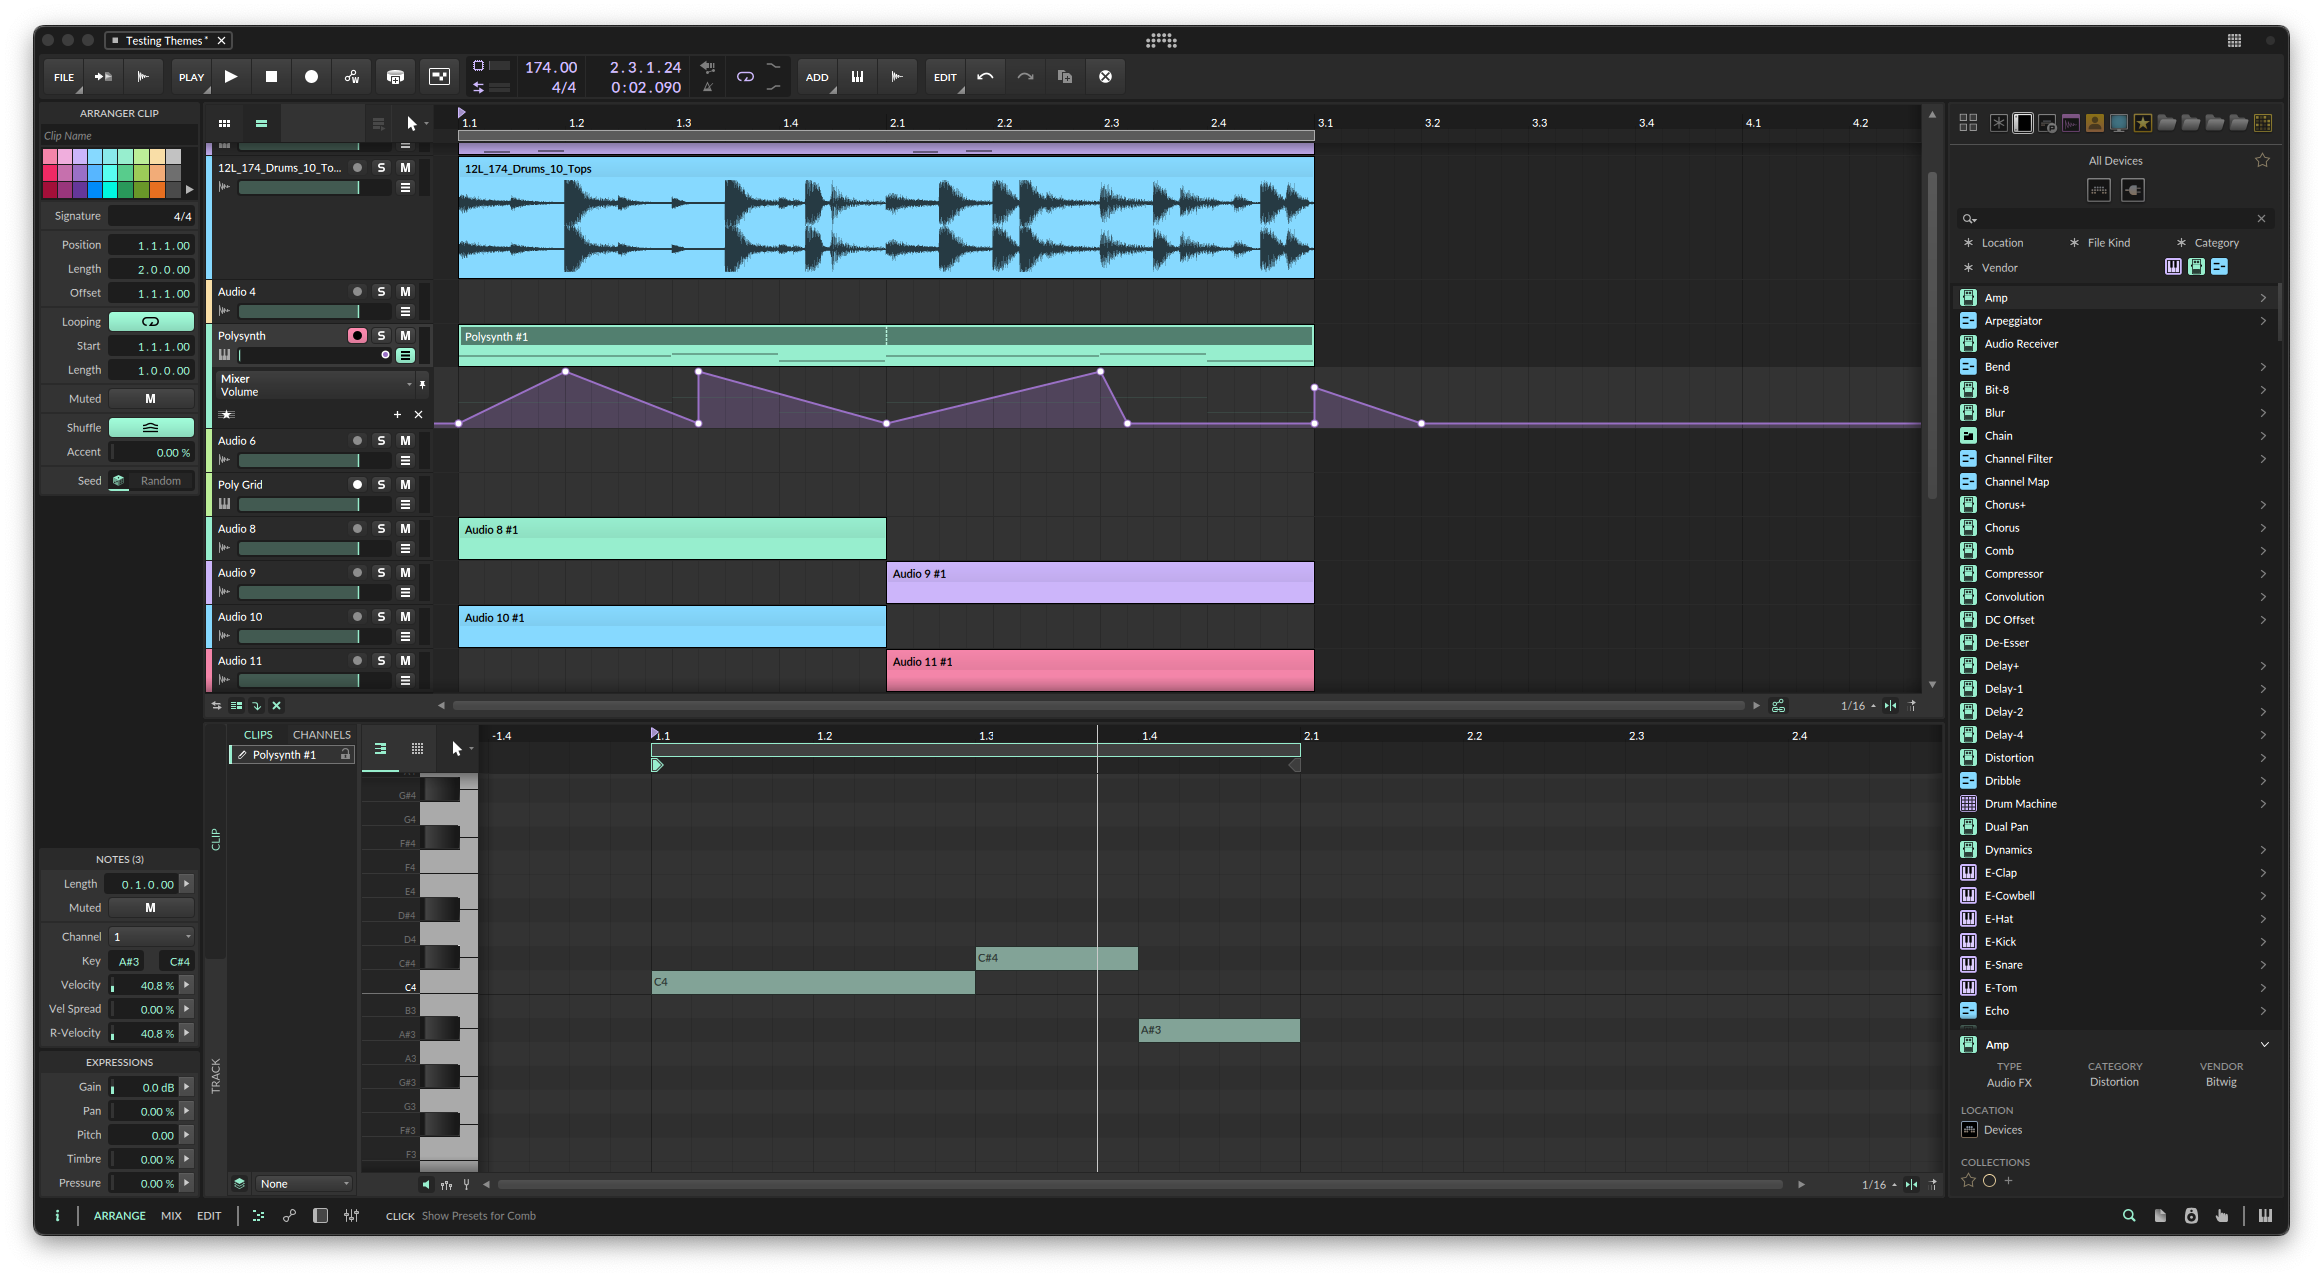
Task: Expand the Compressor device entry
Action: pyautogui.click(x=2262, y=573)
